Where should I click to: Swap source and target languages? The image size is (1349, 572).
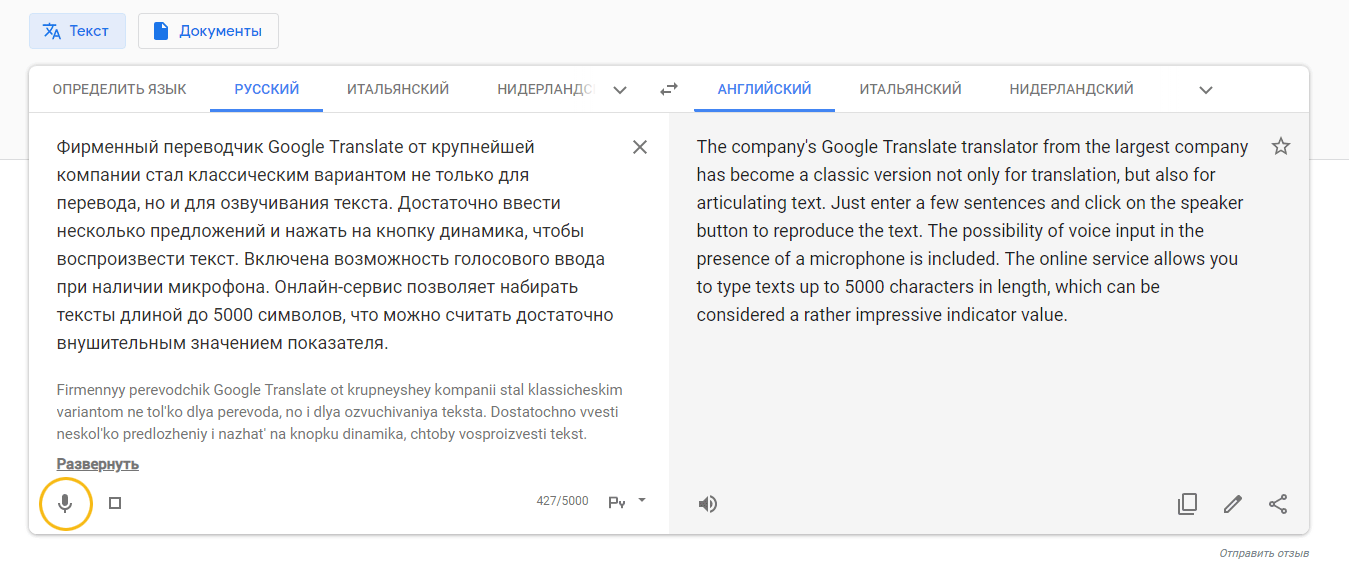click(x=669, y=90)
